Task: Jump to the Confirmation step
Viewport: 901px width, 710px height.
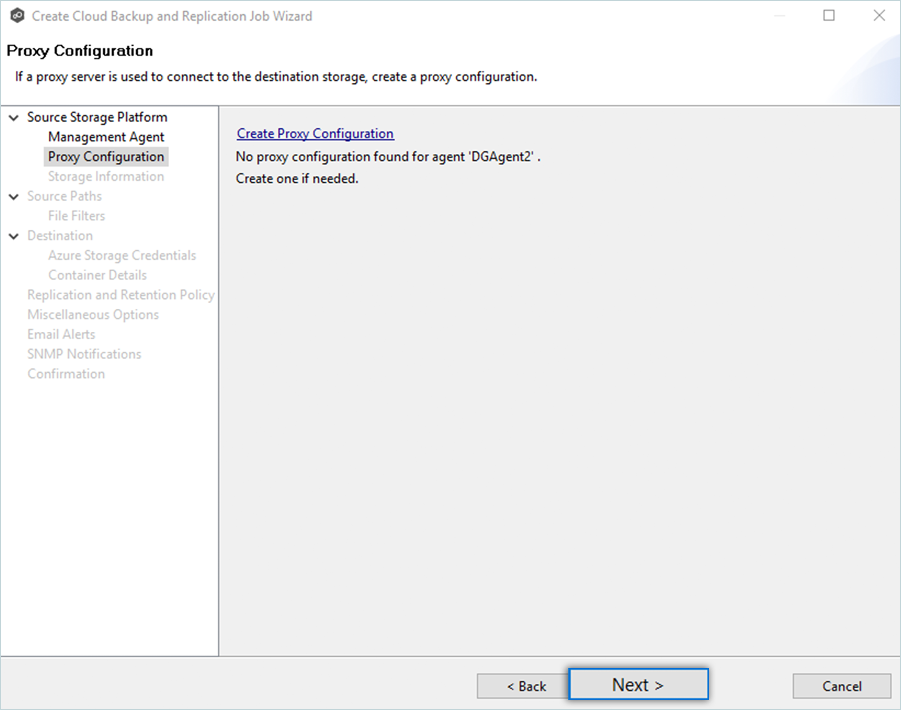Action: point(66,374)
